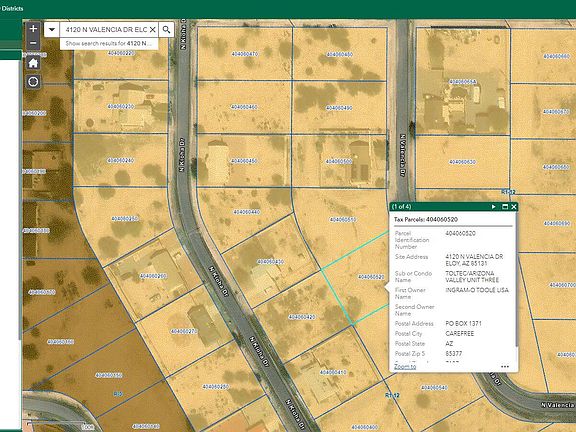This screenshot has width=576, height=432.
Task: Close the Tax Parcels popup
Action: pos(514,207)
